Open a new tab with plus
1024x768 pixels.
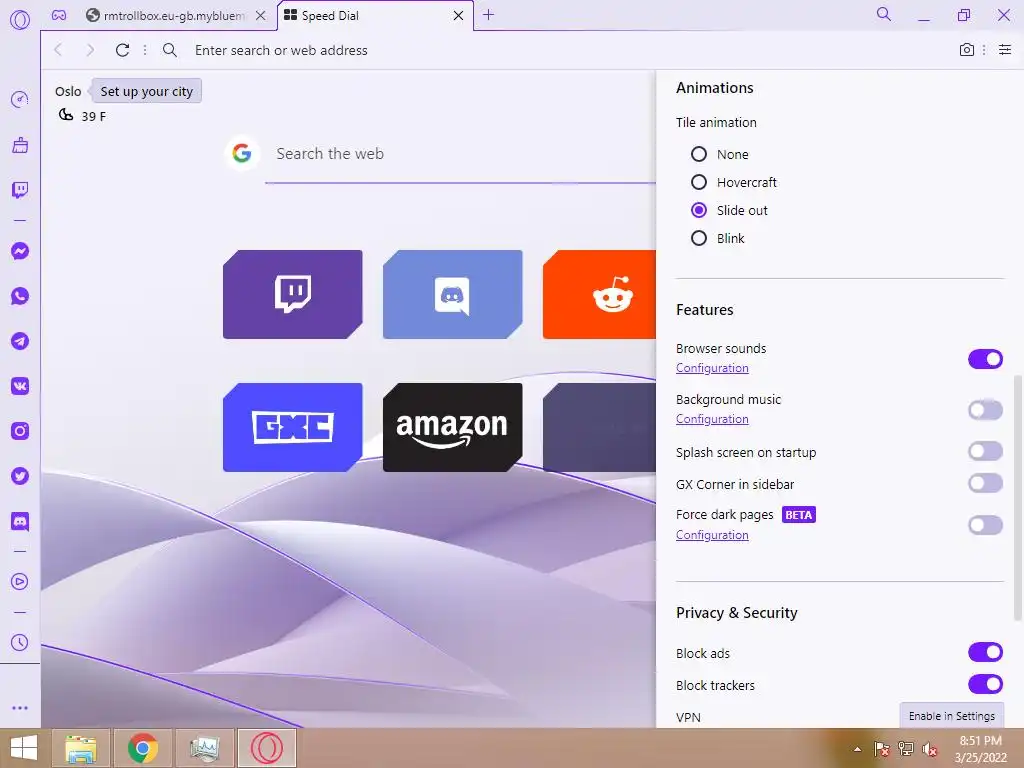point(488,15)
